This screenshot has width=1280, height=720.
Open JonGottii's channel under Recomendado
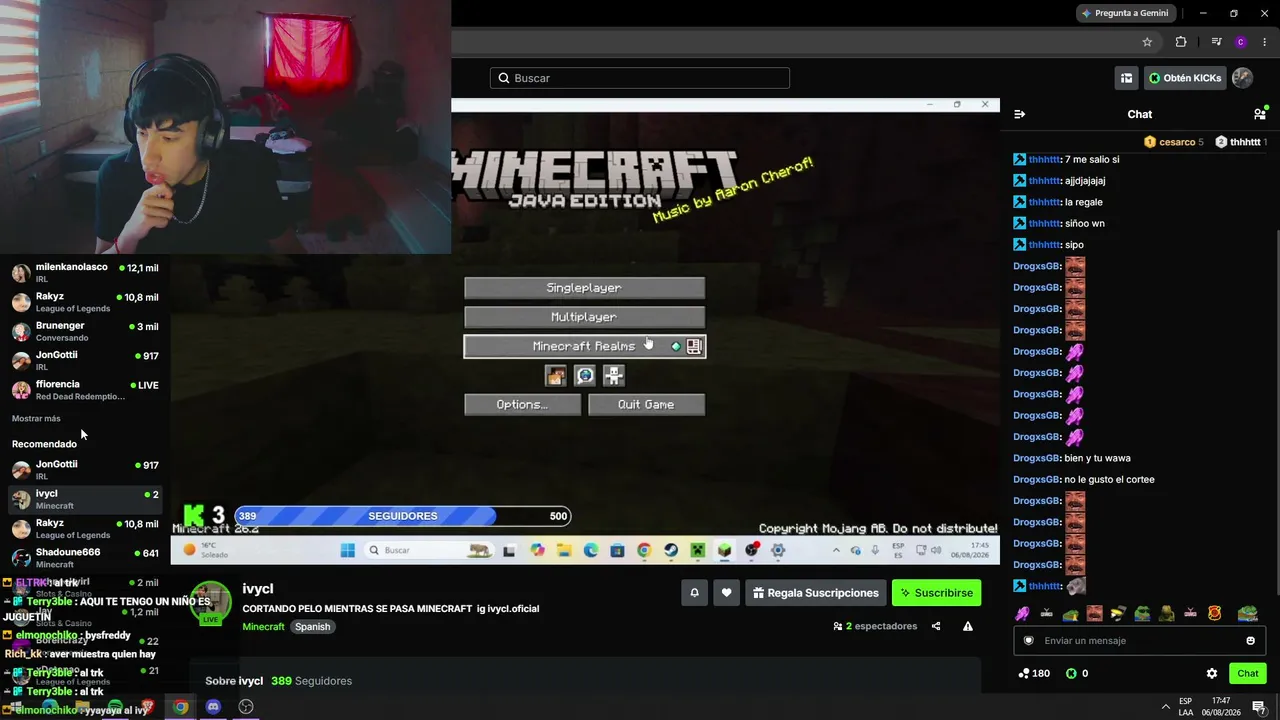[85, 470]
